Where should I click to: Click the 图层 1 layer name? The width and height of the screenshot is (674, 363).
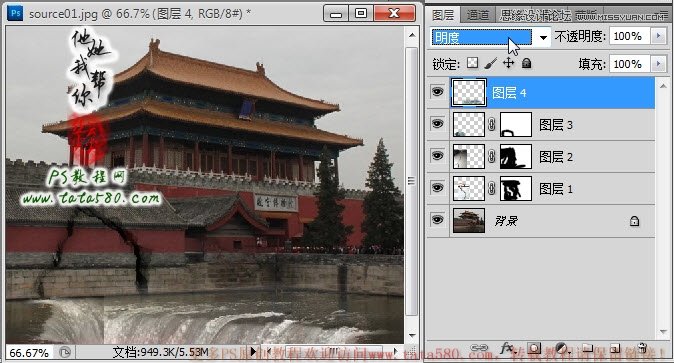click(556, 188)
